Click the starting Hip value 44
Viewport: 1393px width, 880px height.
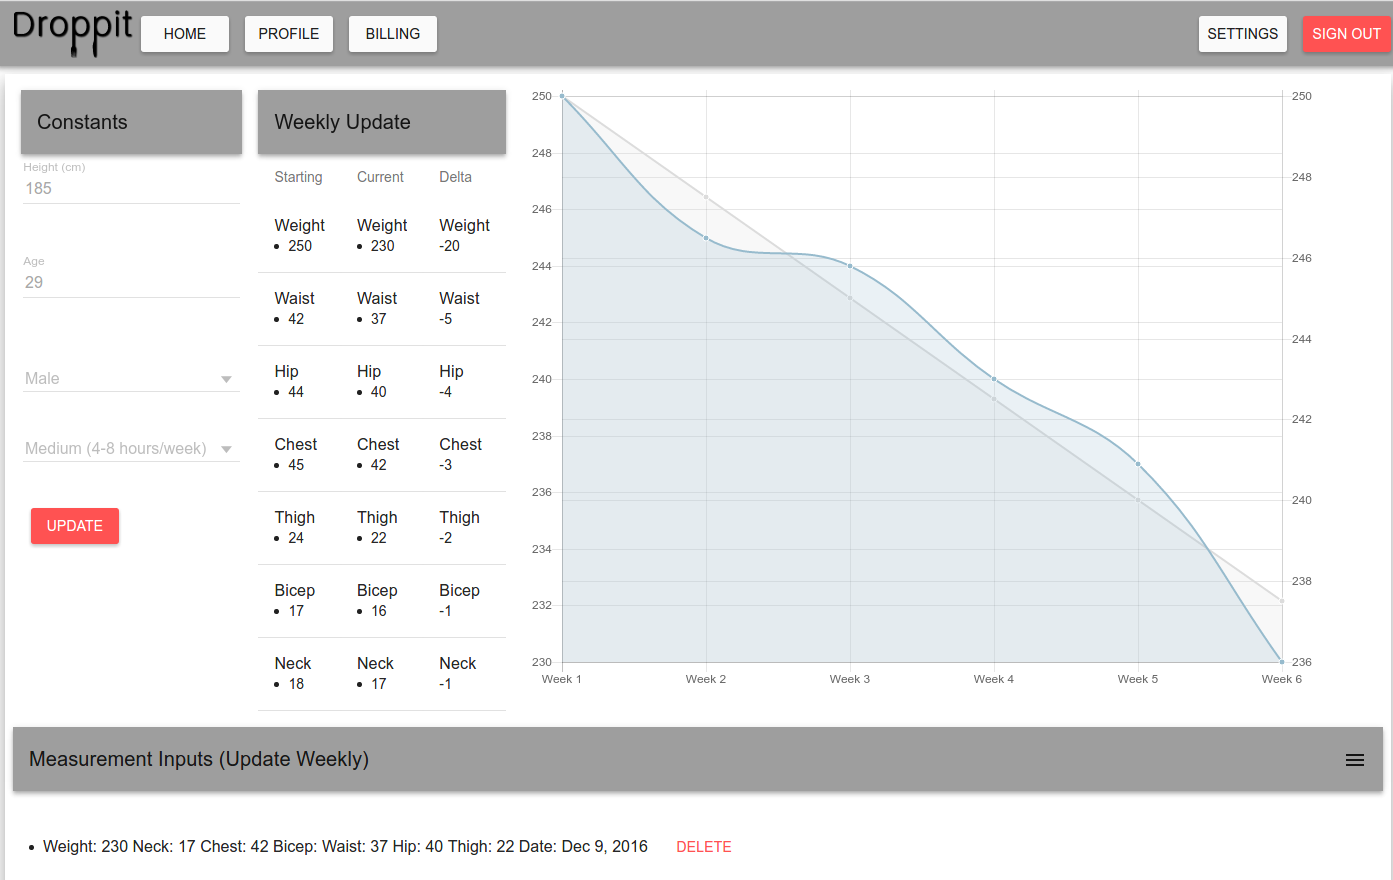point(296,392)
